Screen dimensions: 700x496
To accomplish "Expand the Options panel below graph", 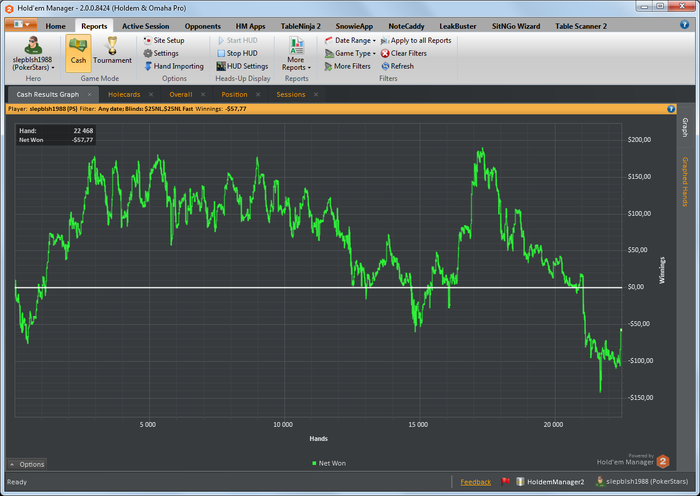I will point(27,464).
